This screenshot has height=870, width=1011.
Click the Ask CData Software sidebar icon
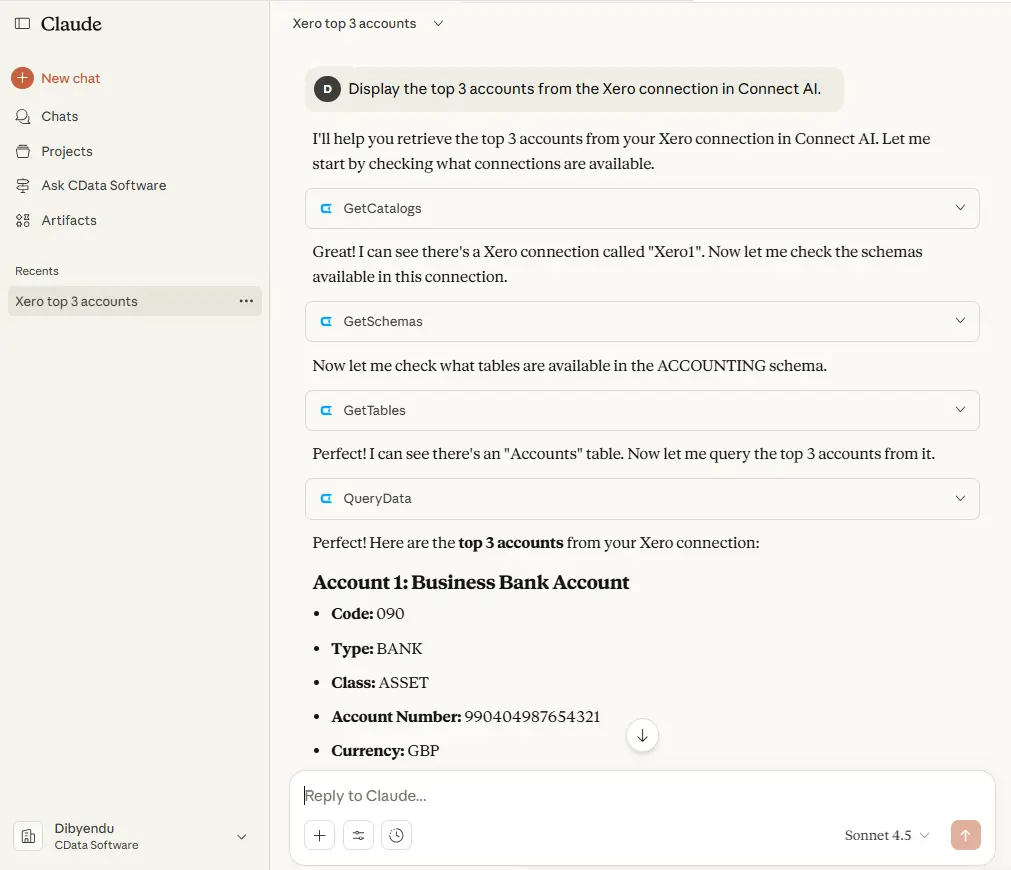click(21, 185)
